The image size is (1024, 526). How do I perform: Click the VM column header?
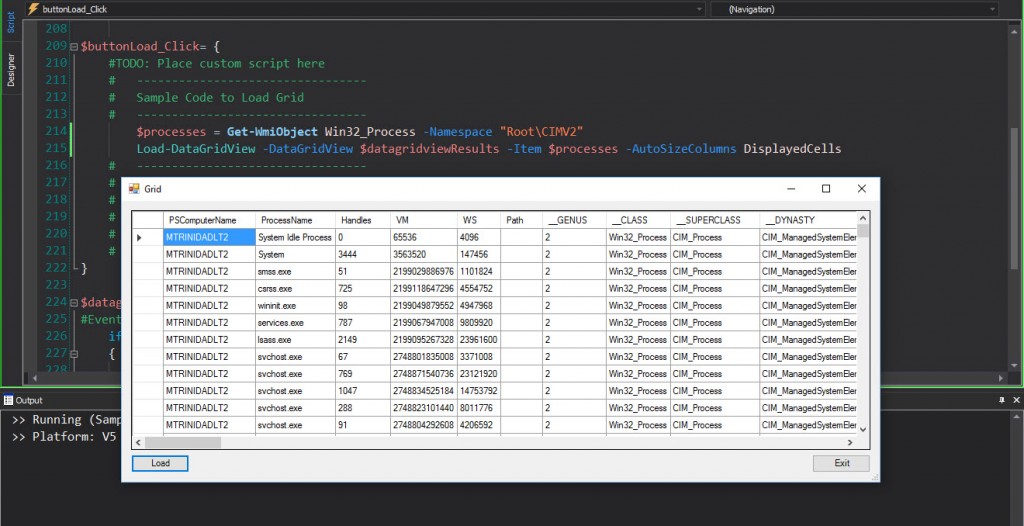tap(423, 220)
